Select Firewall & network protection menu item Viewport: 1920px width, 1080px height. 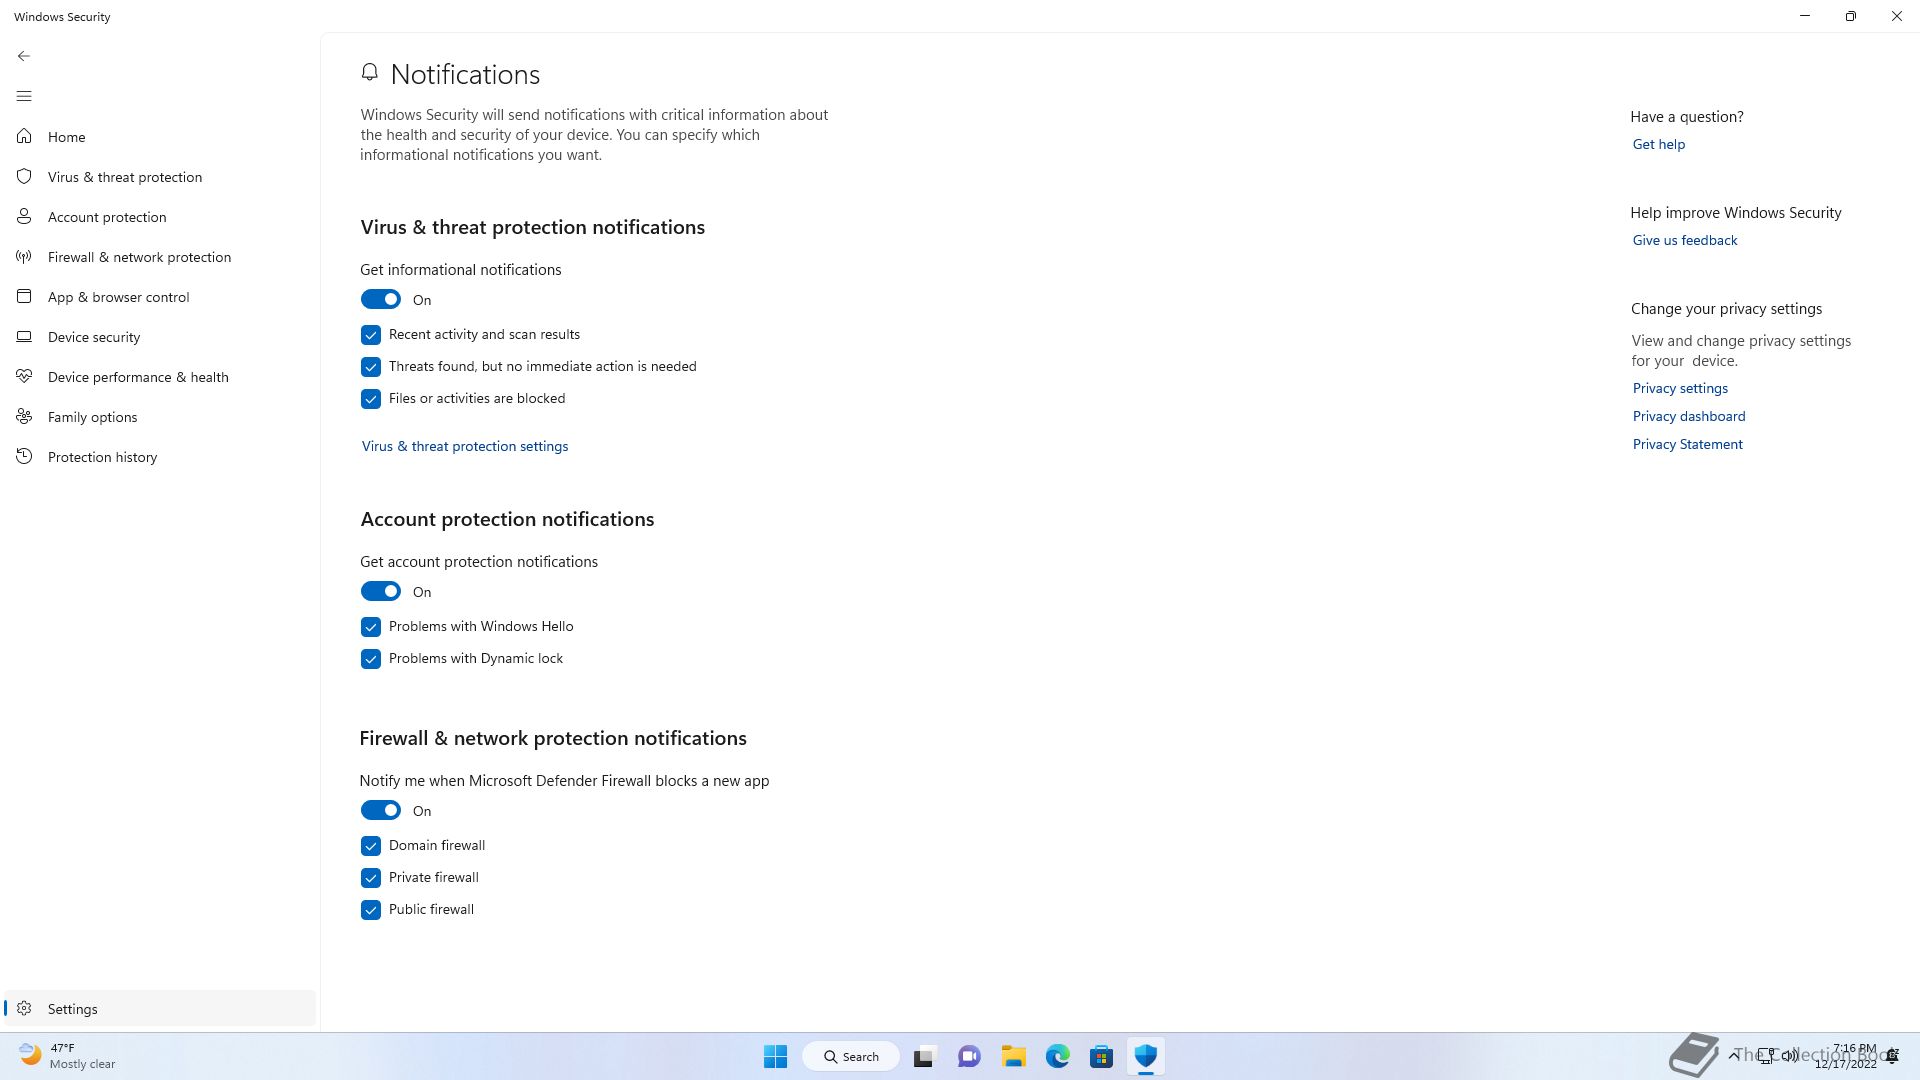160,257
